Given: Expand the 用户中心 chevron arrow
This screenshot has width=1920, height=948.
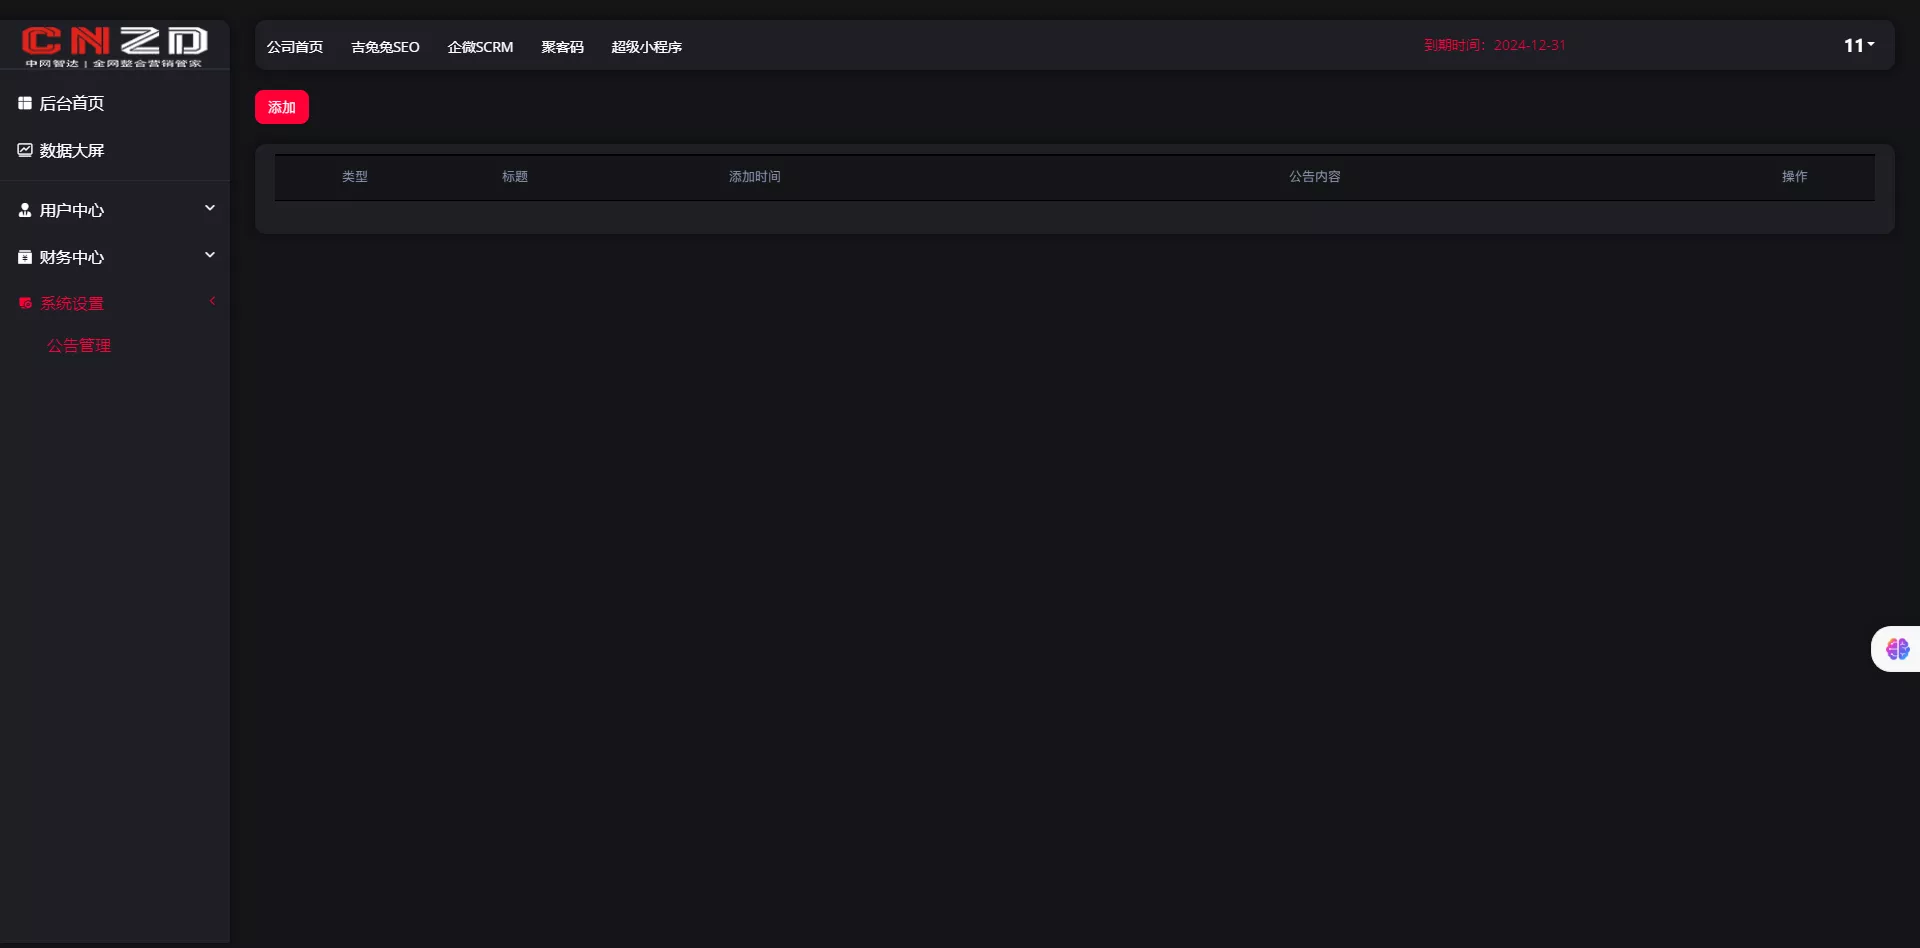Looking at the screenshot, I should coord(210,208).
